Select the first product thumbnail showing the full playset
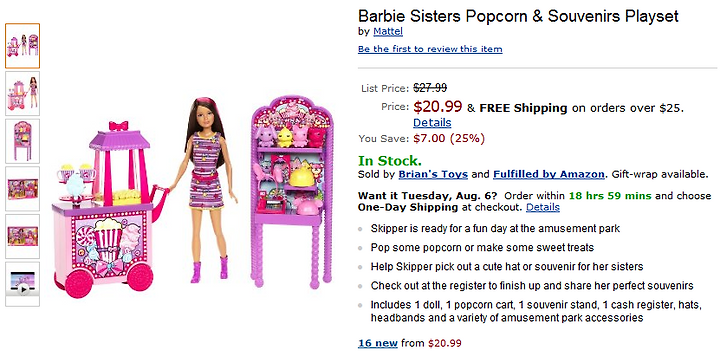 pos(22,46)
